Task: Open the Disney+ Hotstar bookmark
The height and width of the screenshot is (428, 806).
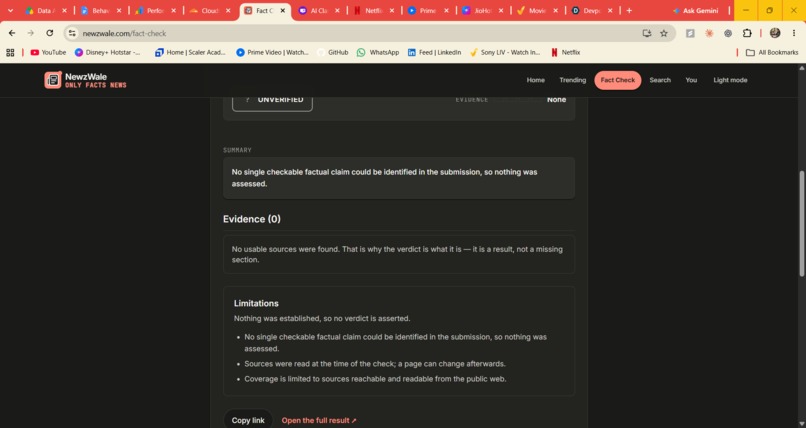Action: [107, 52]
